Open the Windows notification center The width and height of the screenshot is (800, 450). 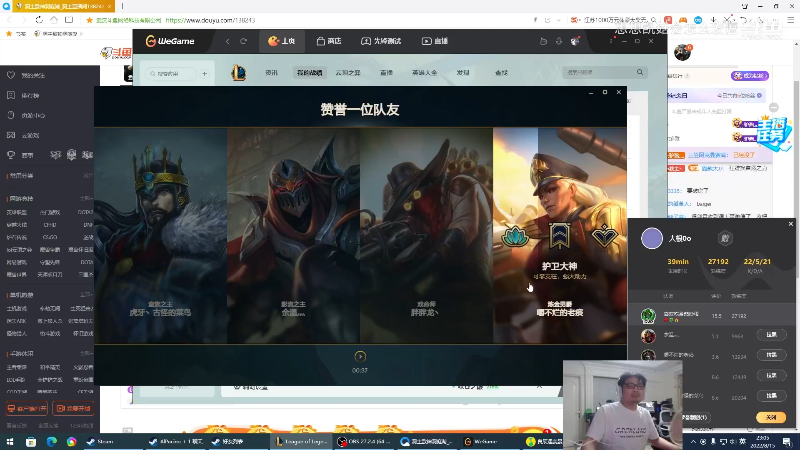(788, 441)
